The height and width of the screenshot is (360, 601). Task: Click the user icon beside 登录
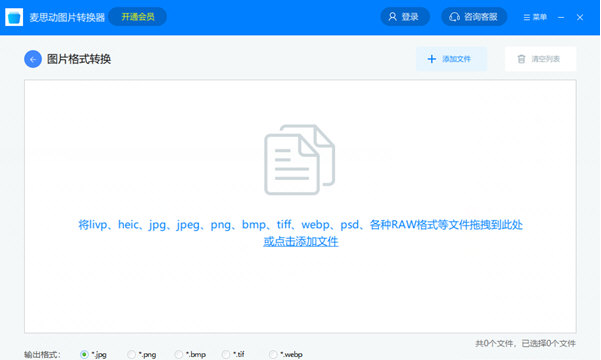pyautogui.click(x=392, y=17)
